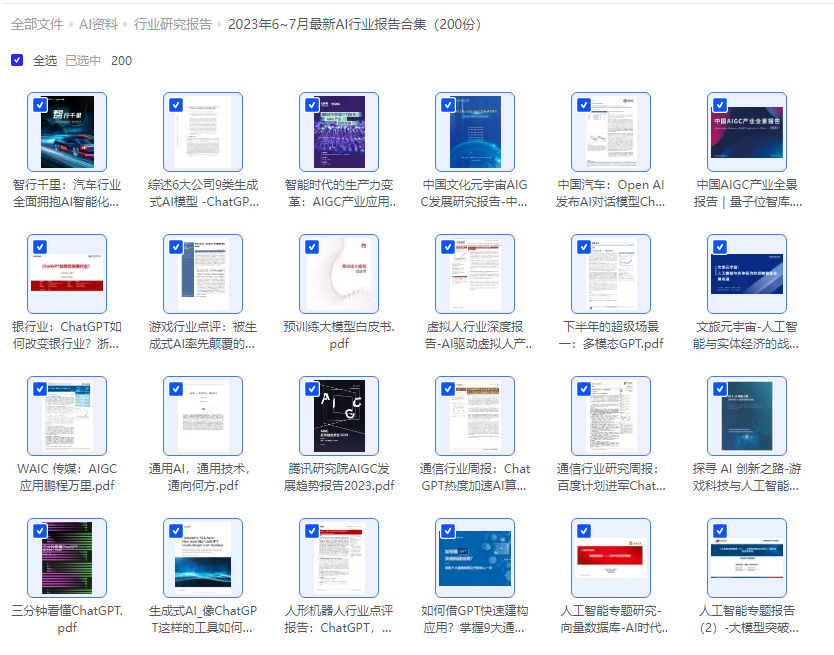
Task: Uncheck the 中国AIGC产业全景报告 file checkbox
Action: (720, 105)
